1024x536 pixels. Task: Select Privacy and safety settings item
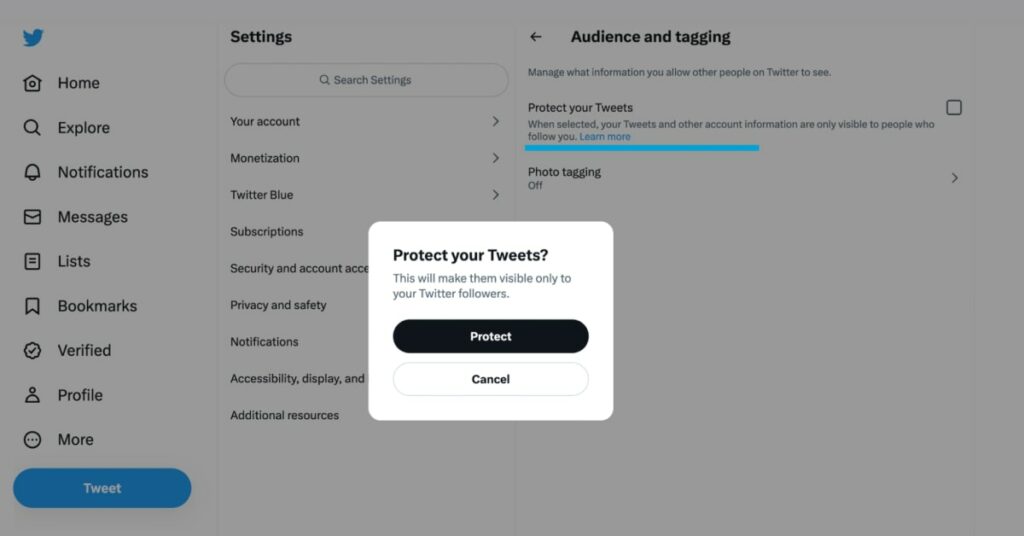(x=278, y=305)
